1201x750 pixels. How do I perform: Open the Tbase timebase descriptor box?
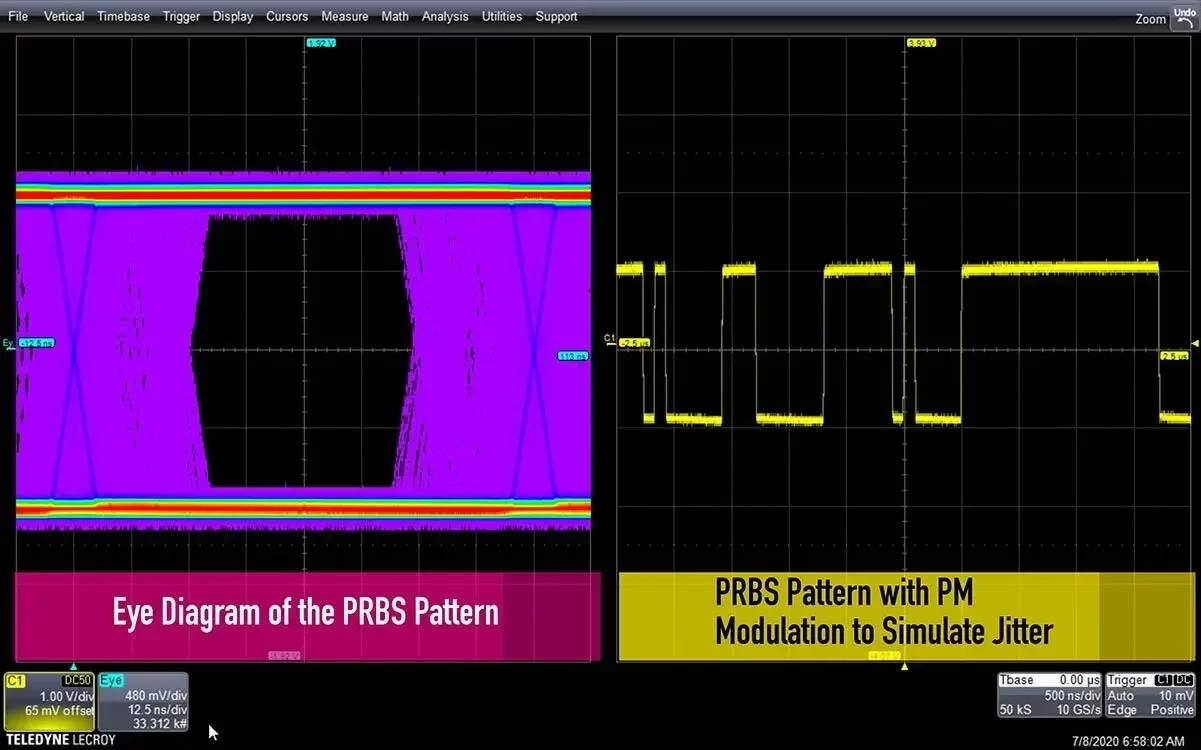[1049, 695]
